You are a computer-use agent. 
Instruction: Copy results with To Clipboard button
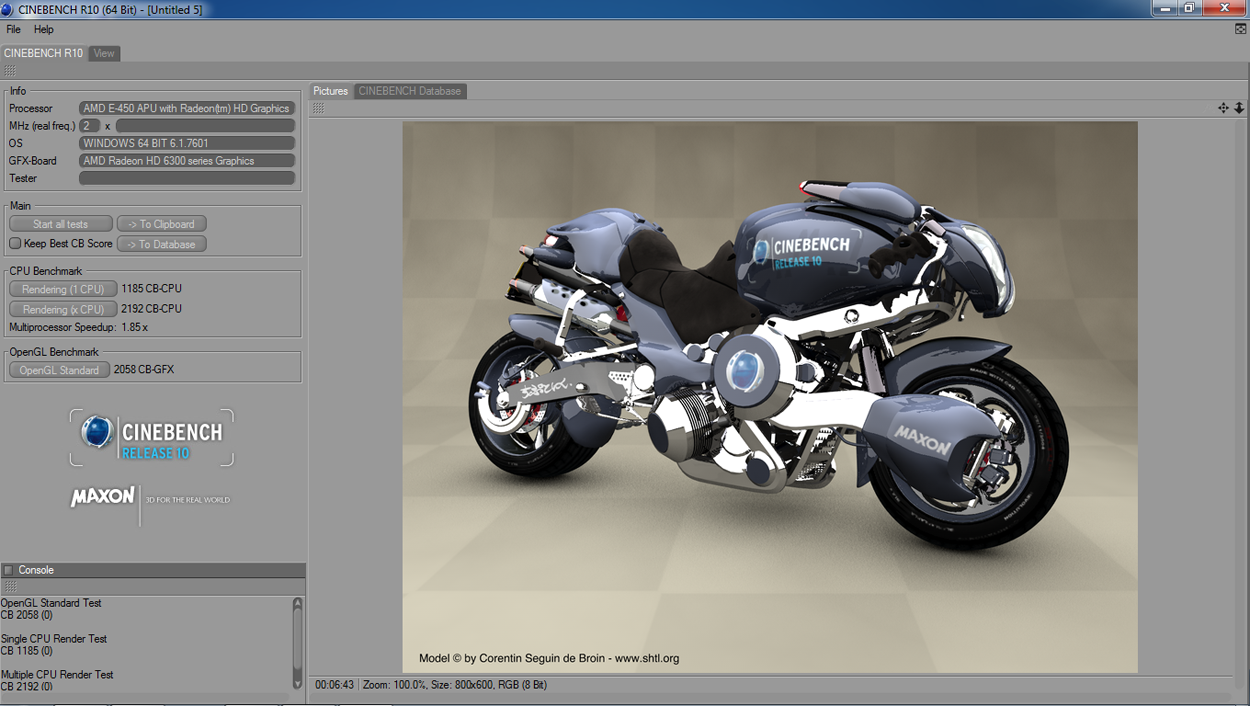[x=162, y=224]
